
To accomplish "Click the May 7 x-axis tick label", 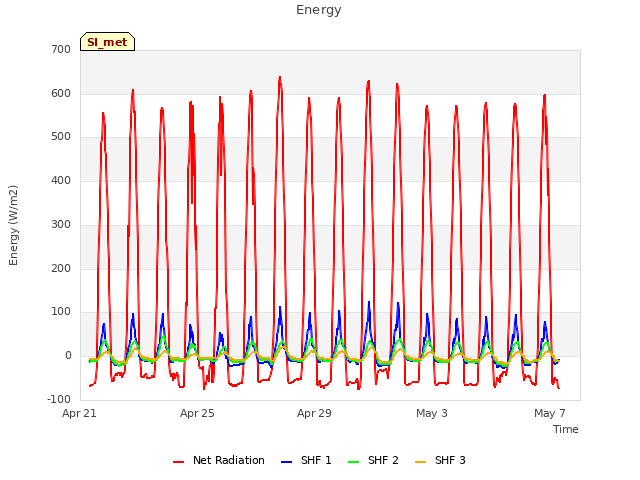I will [x=550, y=413].
